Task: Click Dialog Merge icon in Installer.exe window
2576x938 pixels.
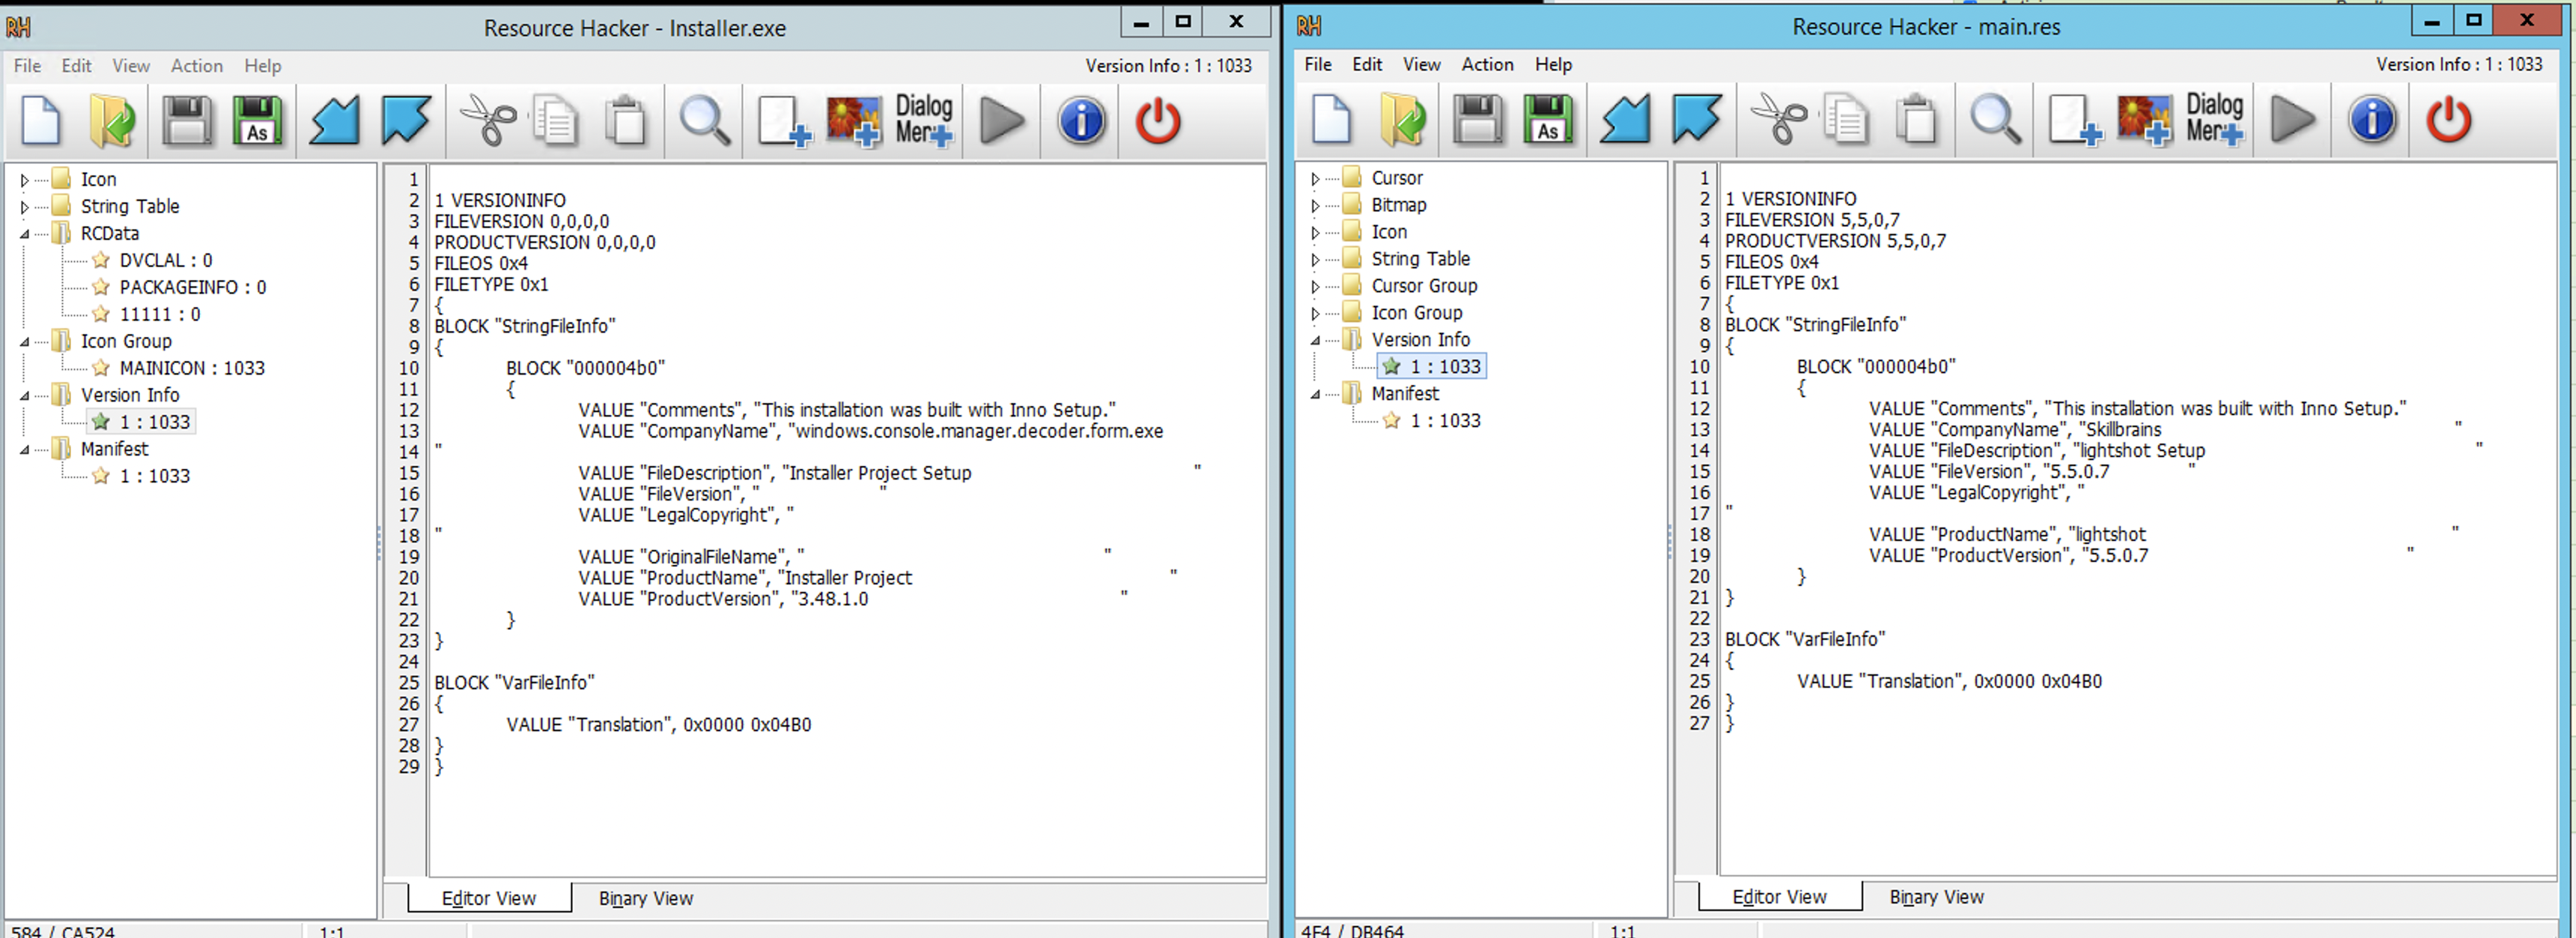Action: [x=924, y=121]
